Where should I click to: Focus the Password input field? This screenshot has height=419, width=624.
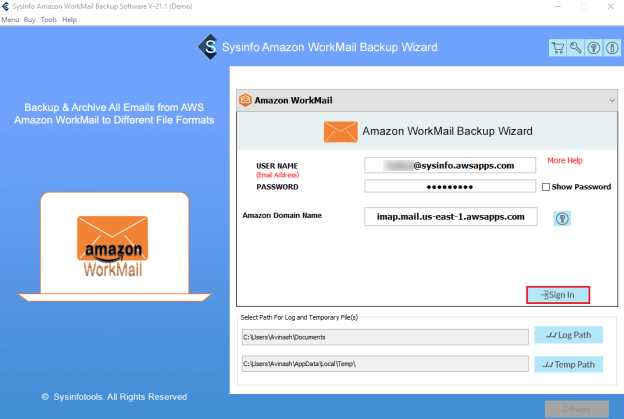(450, 187)
